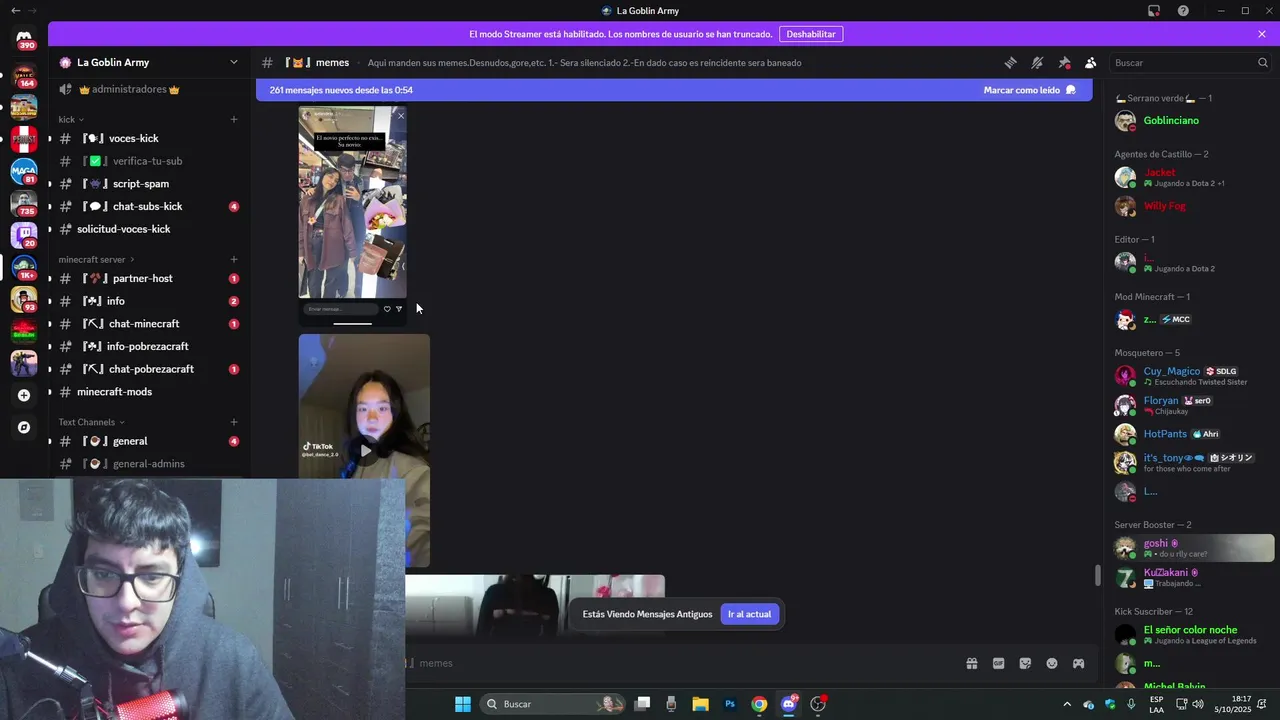Open the GIF picker icon
The height and width of the screenshot is (720, 1280).
pyautogui.click(x=998, y=663)
